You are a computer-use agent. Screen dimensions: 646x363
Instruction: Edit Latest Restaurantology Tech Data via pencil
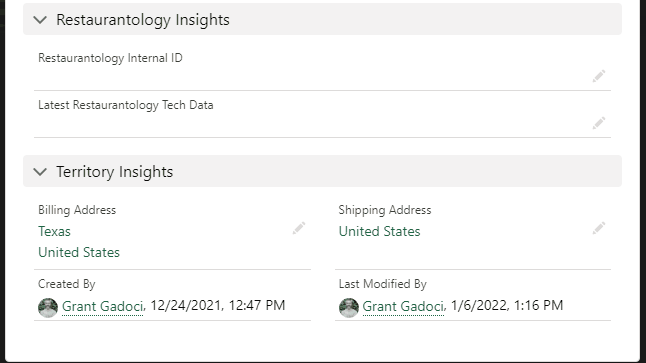click(599, 123)
